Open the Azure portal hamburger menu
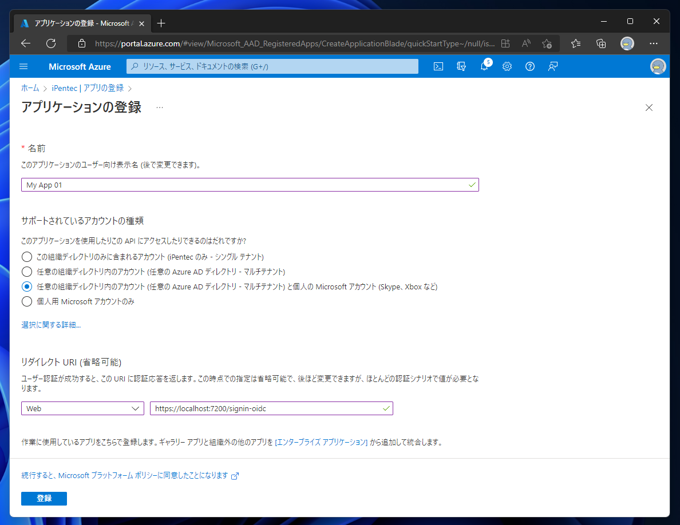680x525 pixels. pyautogui.click(x=23, y=66)
